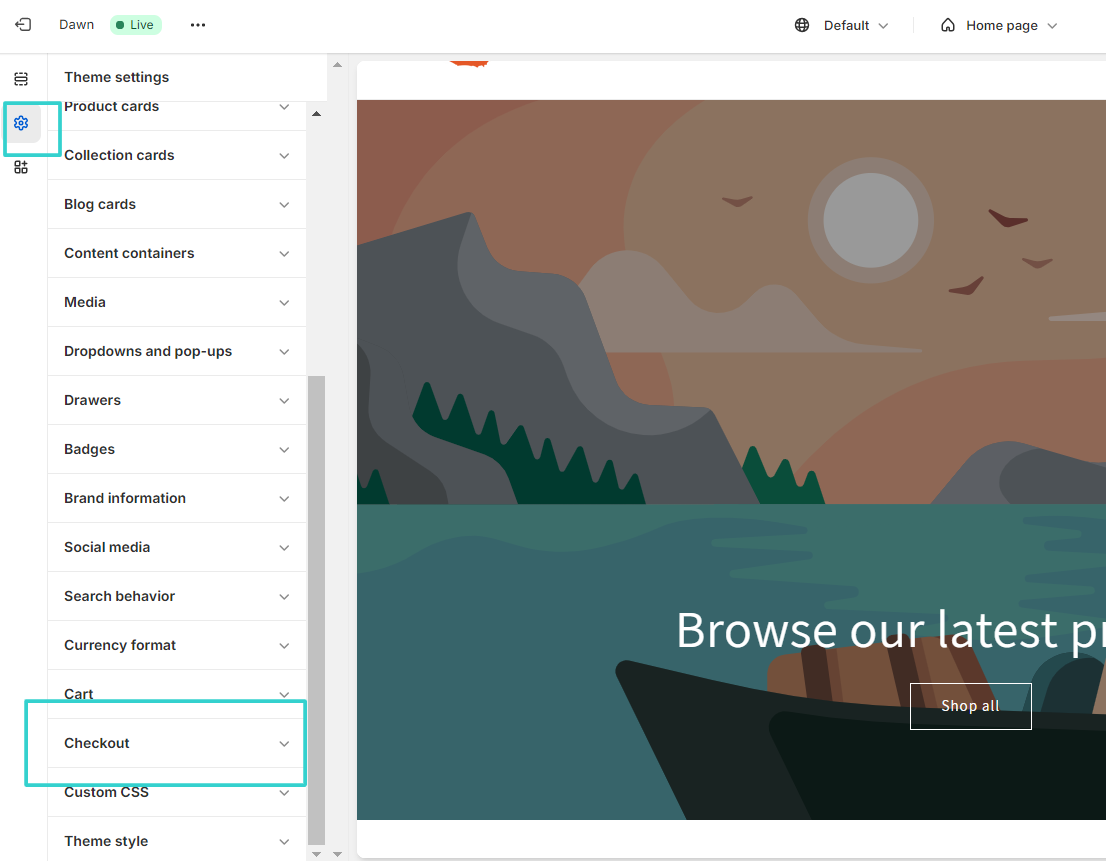Open the Sections panel in the sidebar
The width and height of the screenshot is (1106, 861).
[21, 78]
